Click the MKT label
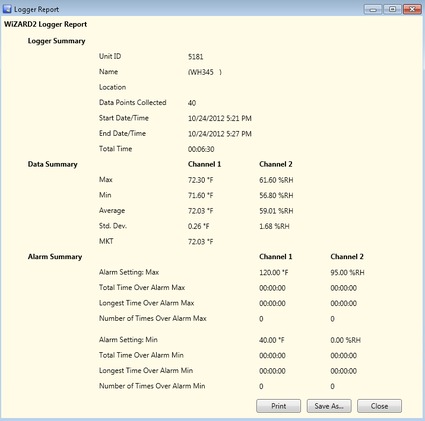The image size is (425, 421). pos(106,241)
